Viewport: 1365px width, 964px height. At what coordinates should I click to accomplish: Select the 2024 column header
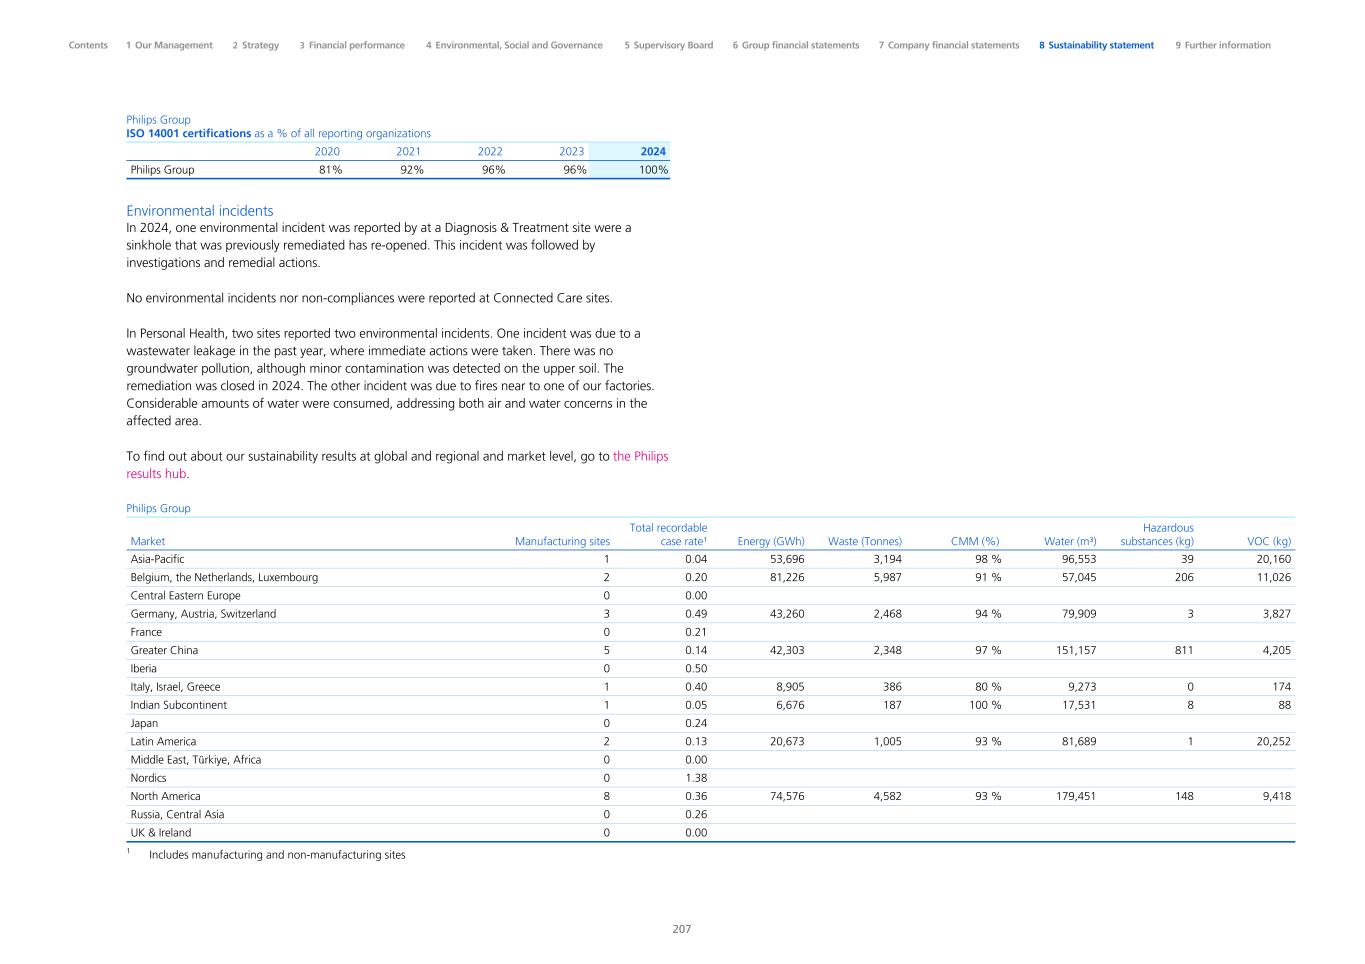click(x=653, y=152)
